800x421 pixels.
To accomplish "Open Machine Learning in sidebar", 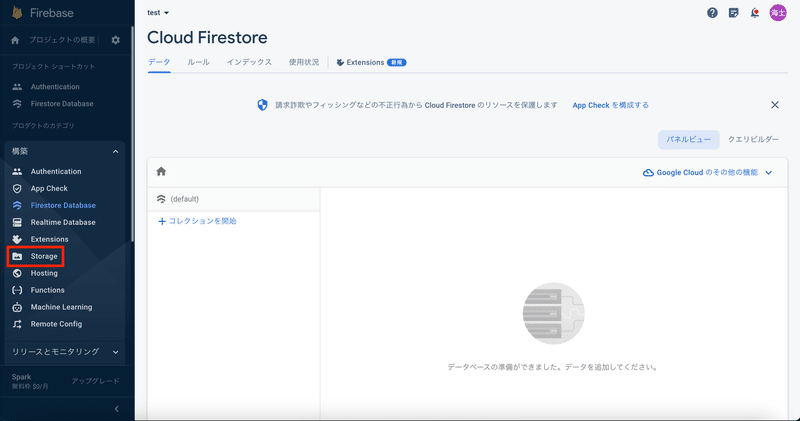I will click(x=61, y=307).
